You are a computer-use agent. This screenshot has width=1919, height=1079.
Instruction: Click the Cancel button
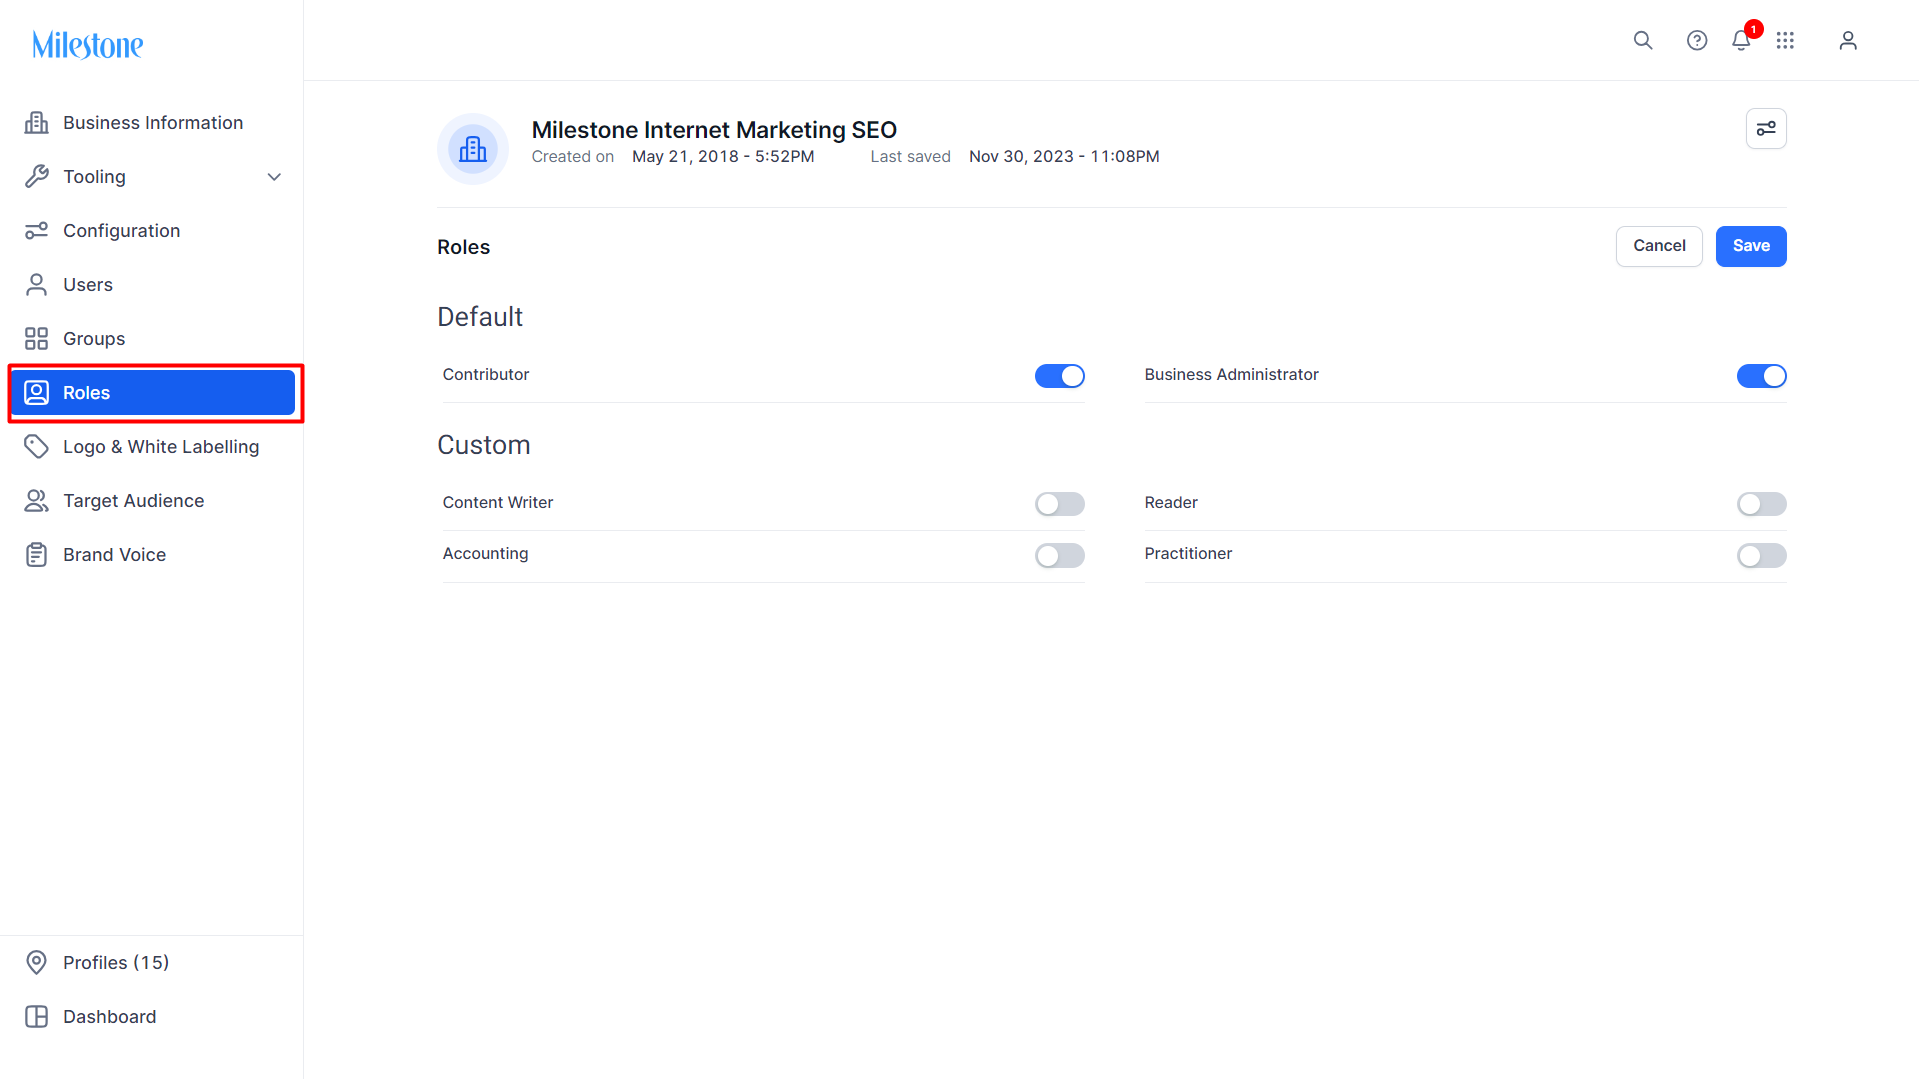(x=1659, y=246)
